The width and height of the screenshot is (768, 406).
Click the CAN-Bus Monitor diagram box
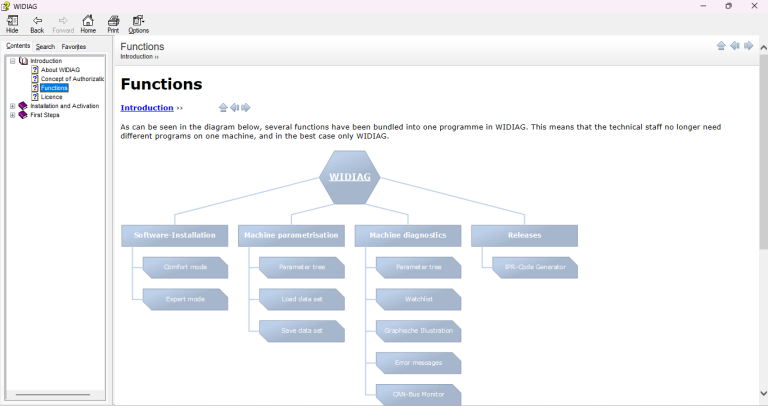point(418,394)
